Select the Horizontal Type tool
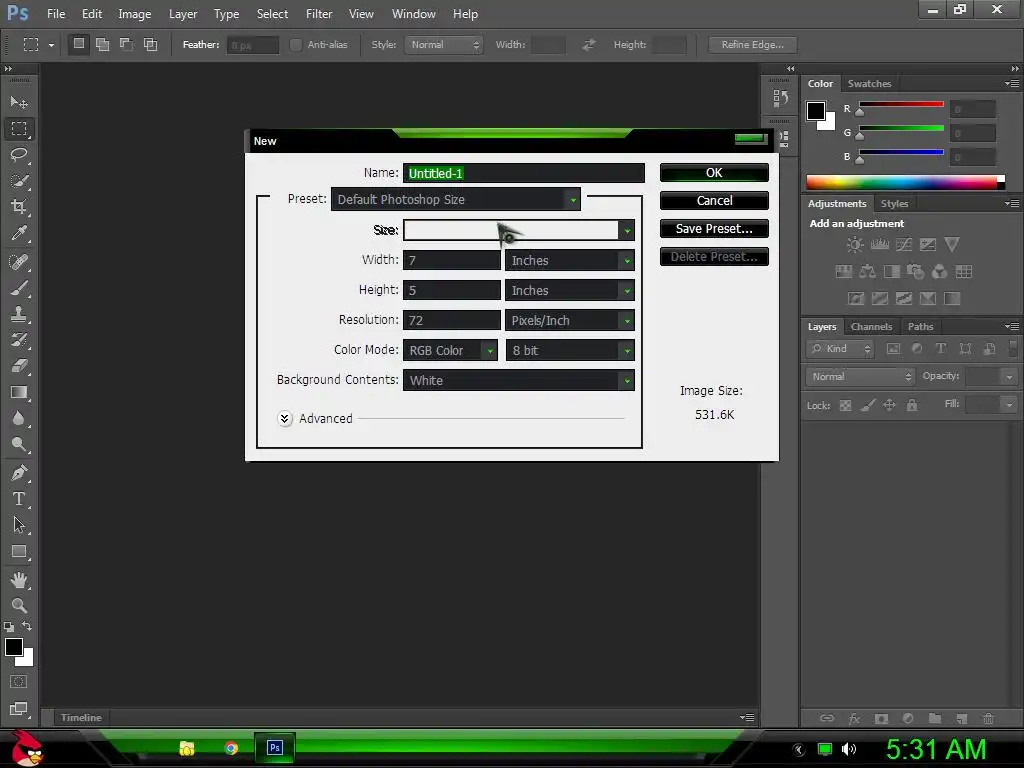 pyautogui.click(x=19, y=499)
